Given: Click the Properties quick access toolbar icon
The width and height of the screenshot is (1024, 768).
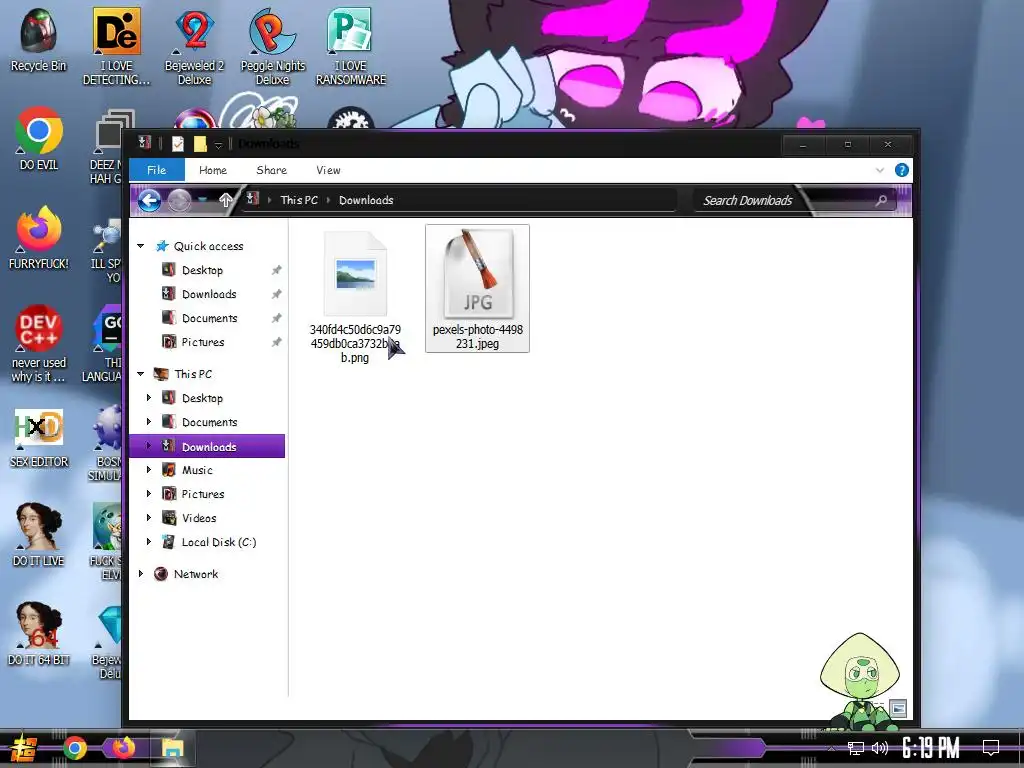Looking at the screenshot, I should click(178, 144).
